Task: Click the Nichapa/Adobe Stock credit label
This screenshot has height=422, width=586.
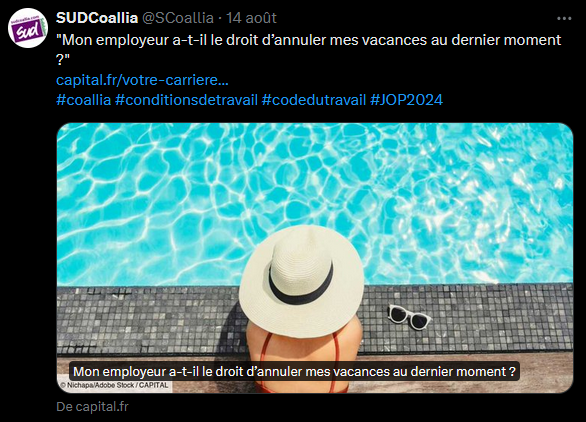Action: 114,385
